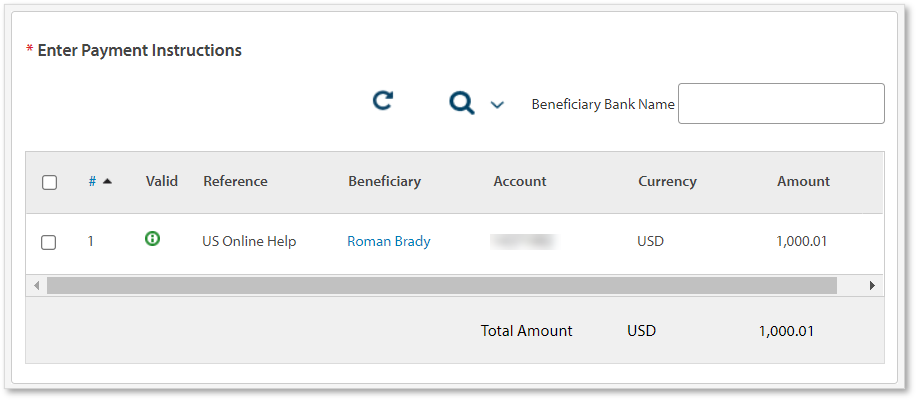The image size is (916, 400).
Task: Click the Valid column header
Action: tap(161, 181)
